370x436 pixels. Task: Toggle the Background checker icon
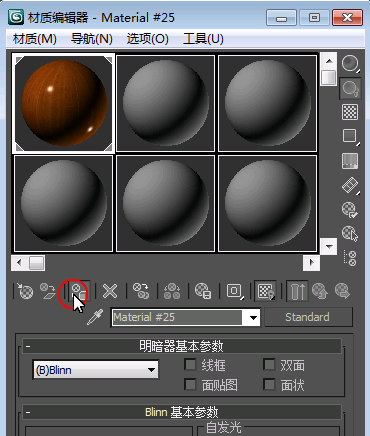(350, 112)
